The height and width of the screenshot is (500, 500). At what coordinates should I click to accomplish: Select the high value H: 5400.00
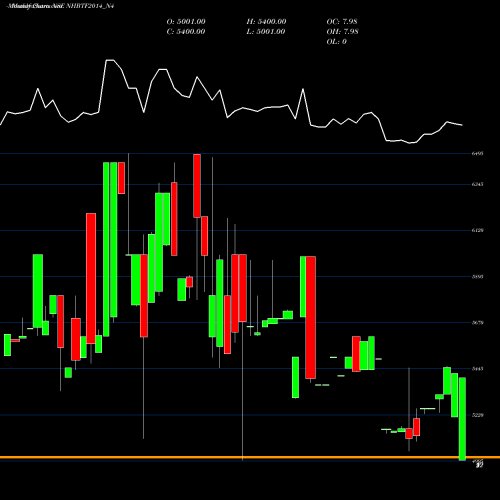click(x=266, y=21)
